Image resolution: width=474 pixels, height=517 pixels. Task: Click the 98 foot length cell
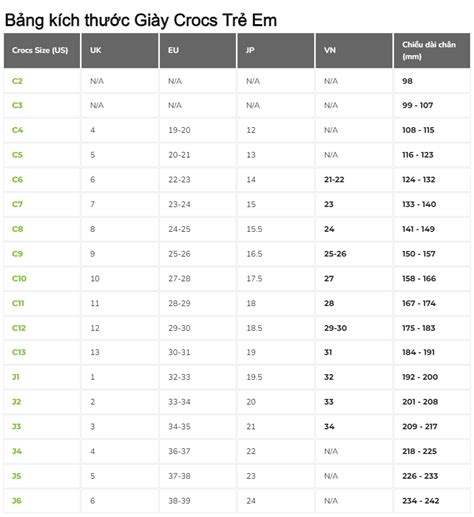pos(407,81)
